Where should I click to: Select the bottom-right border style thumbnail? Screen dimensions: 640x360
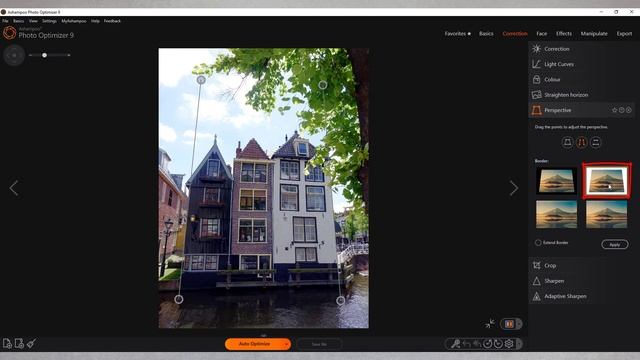(x=607, y=214)
